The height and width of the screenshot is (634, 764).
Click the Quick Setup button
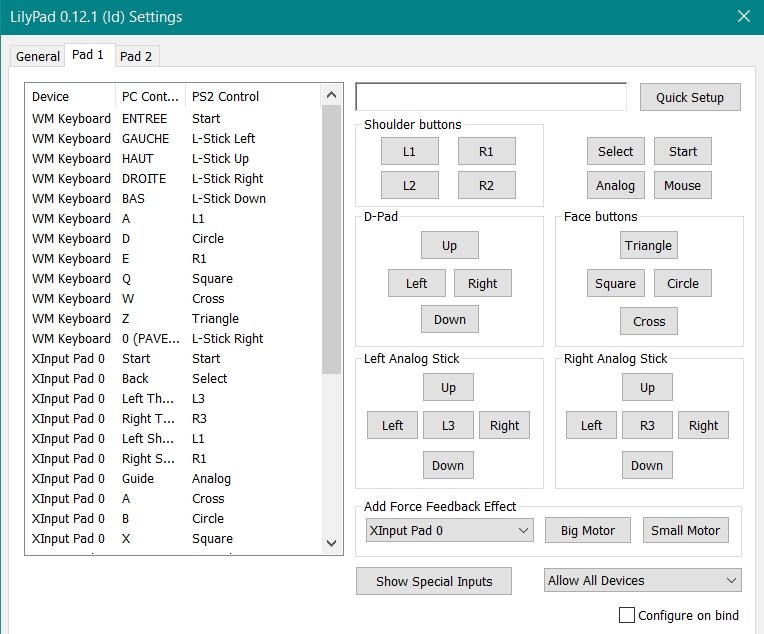pyautogui.click(x=690, y=97)
